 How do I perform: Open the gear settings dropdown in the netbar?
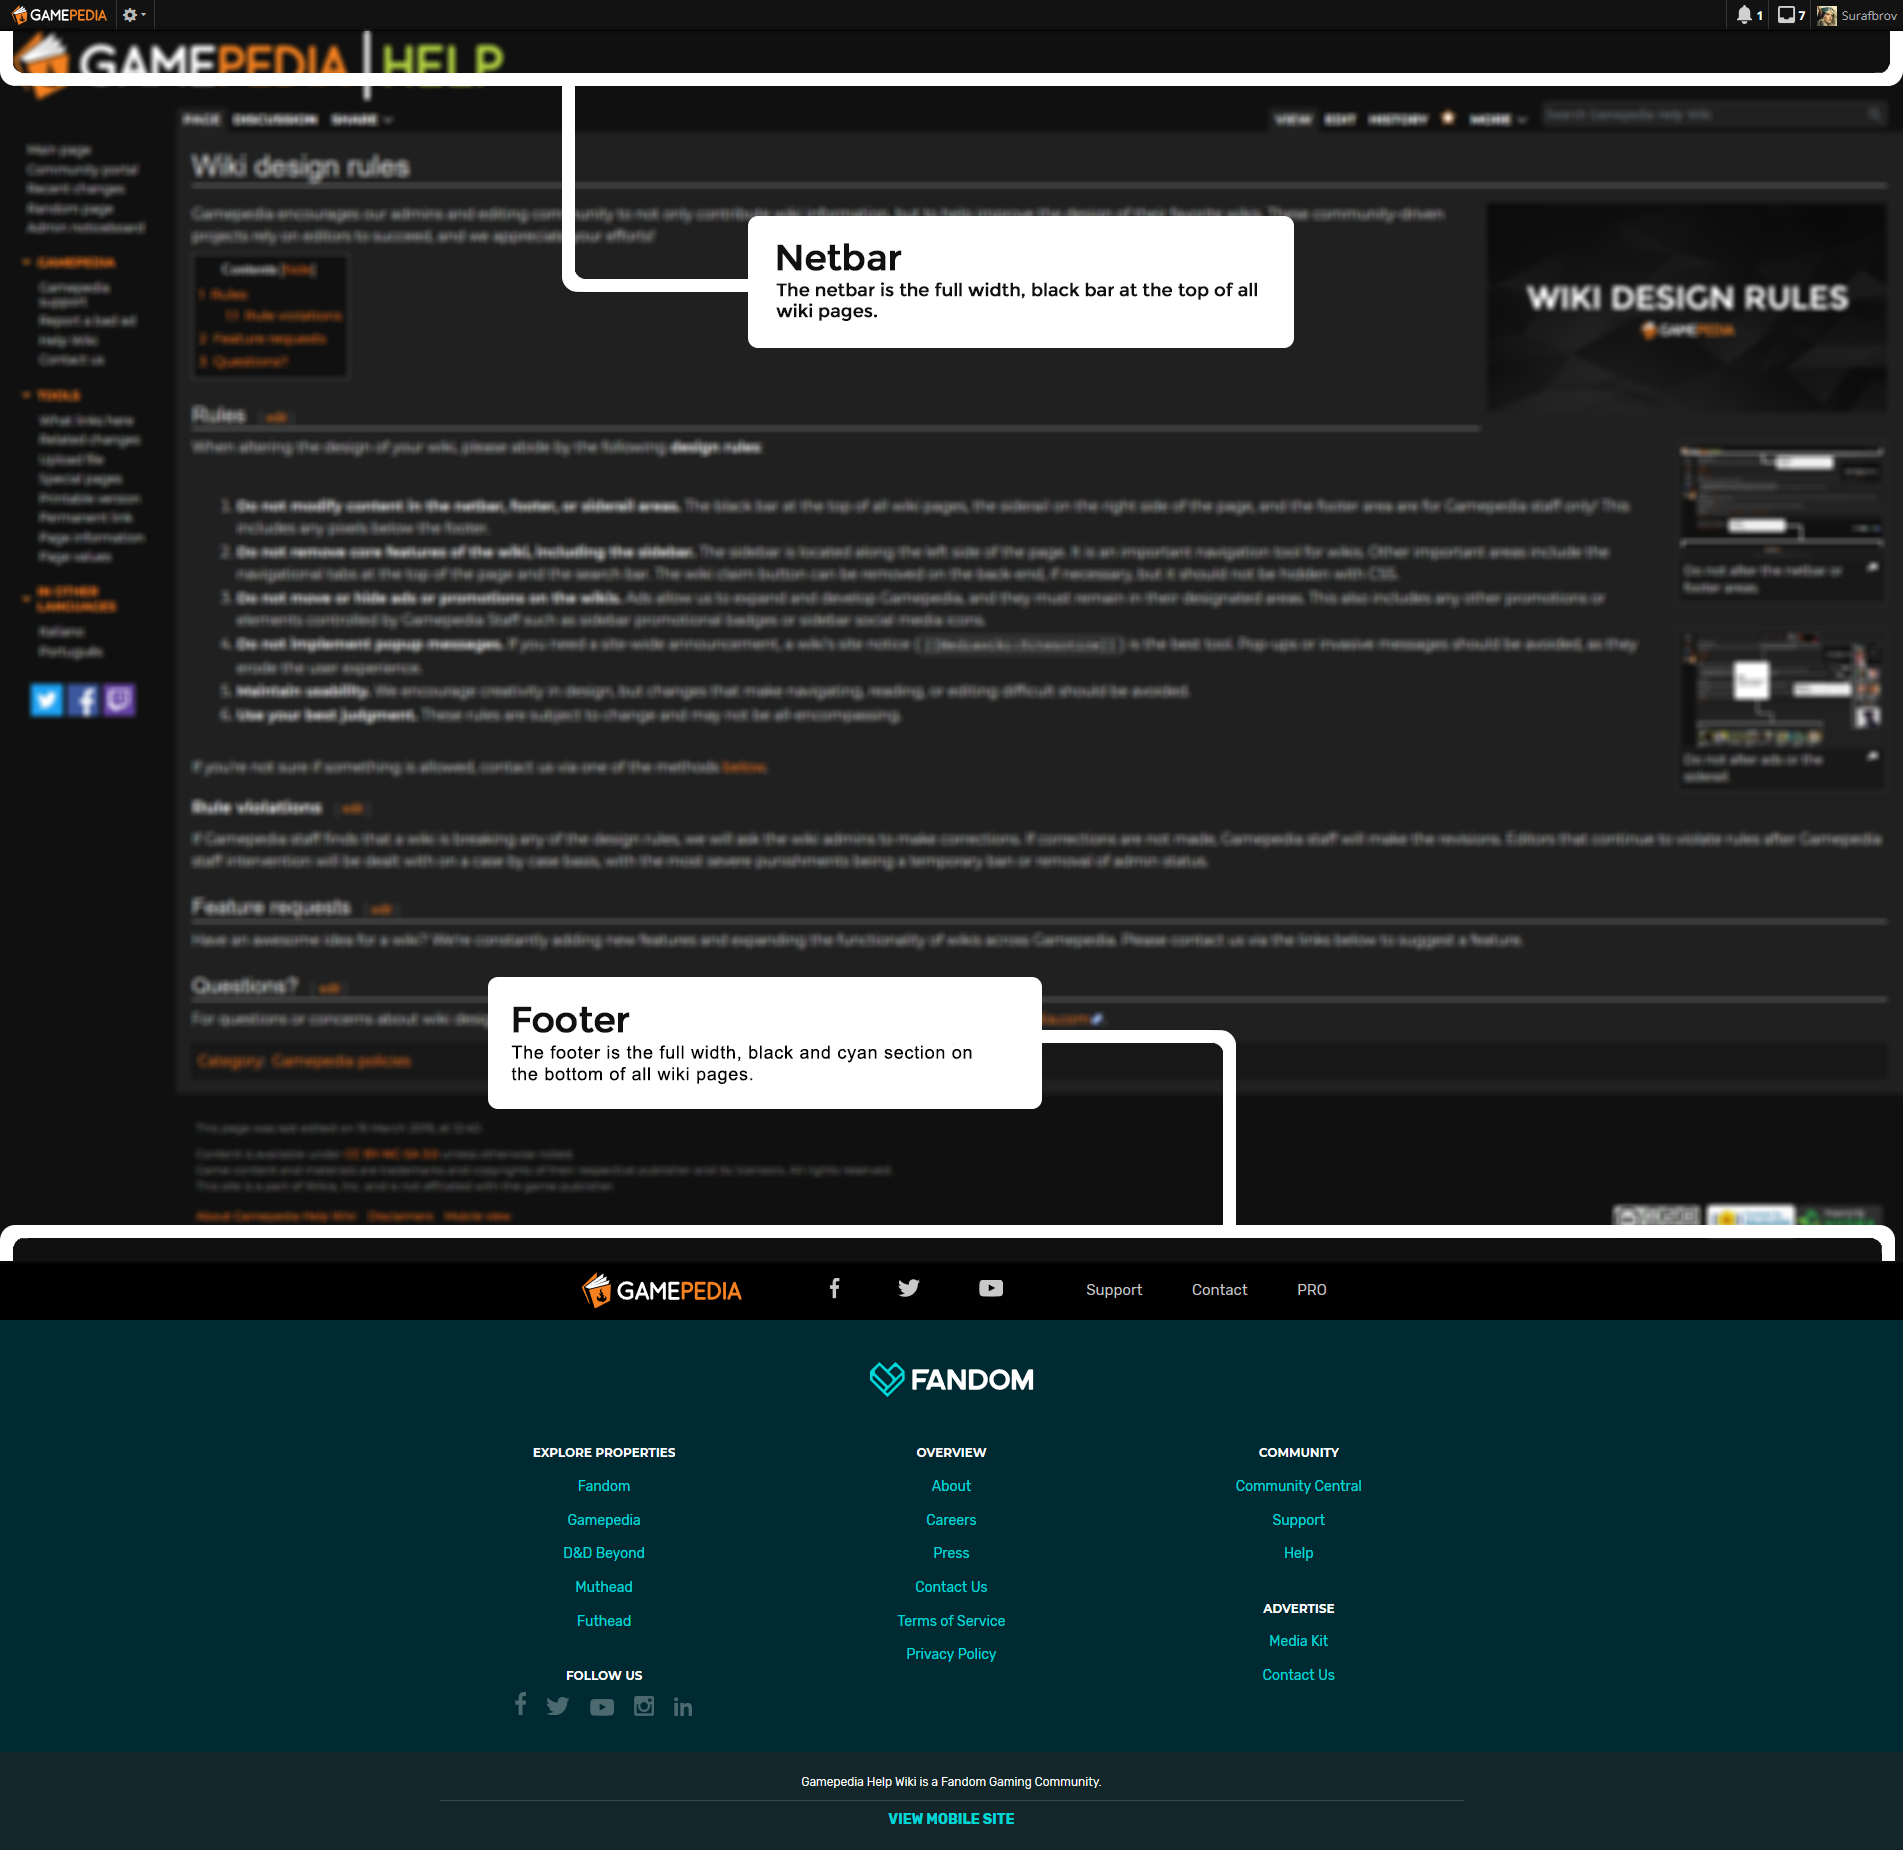[x=134, y=15]
